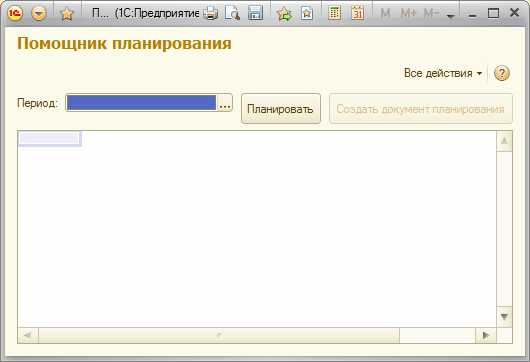This screenshot has height=362, width=530.
Task: Click the M memory button
Action: coord(385,14)
